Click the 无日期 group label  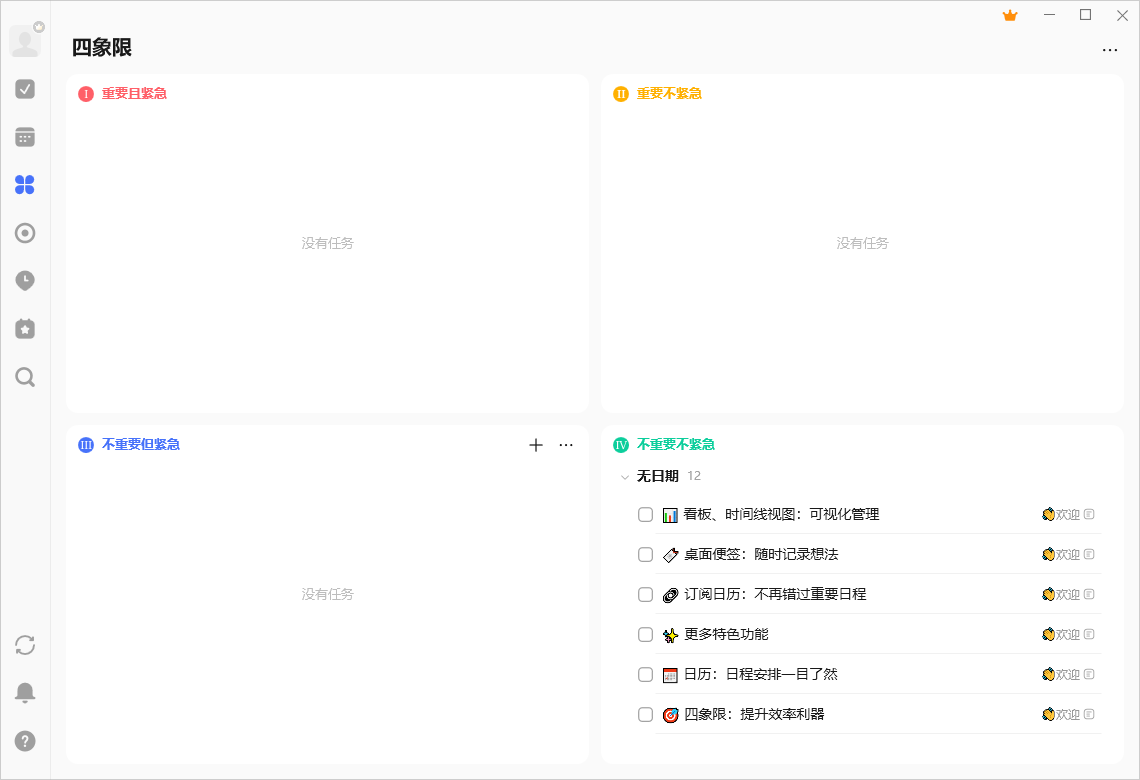point(658,476)
